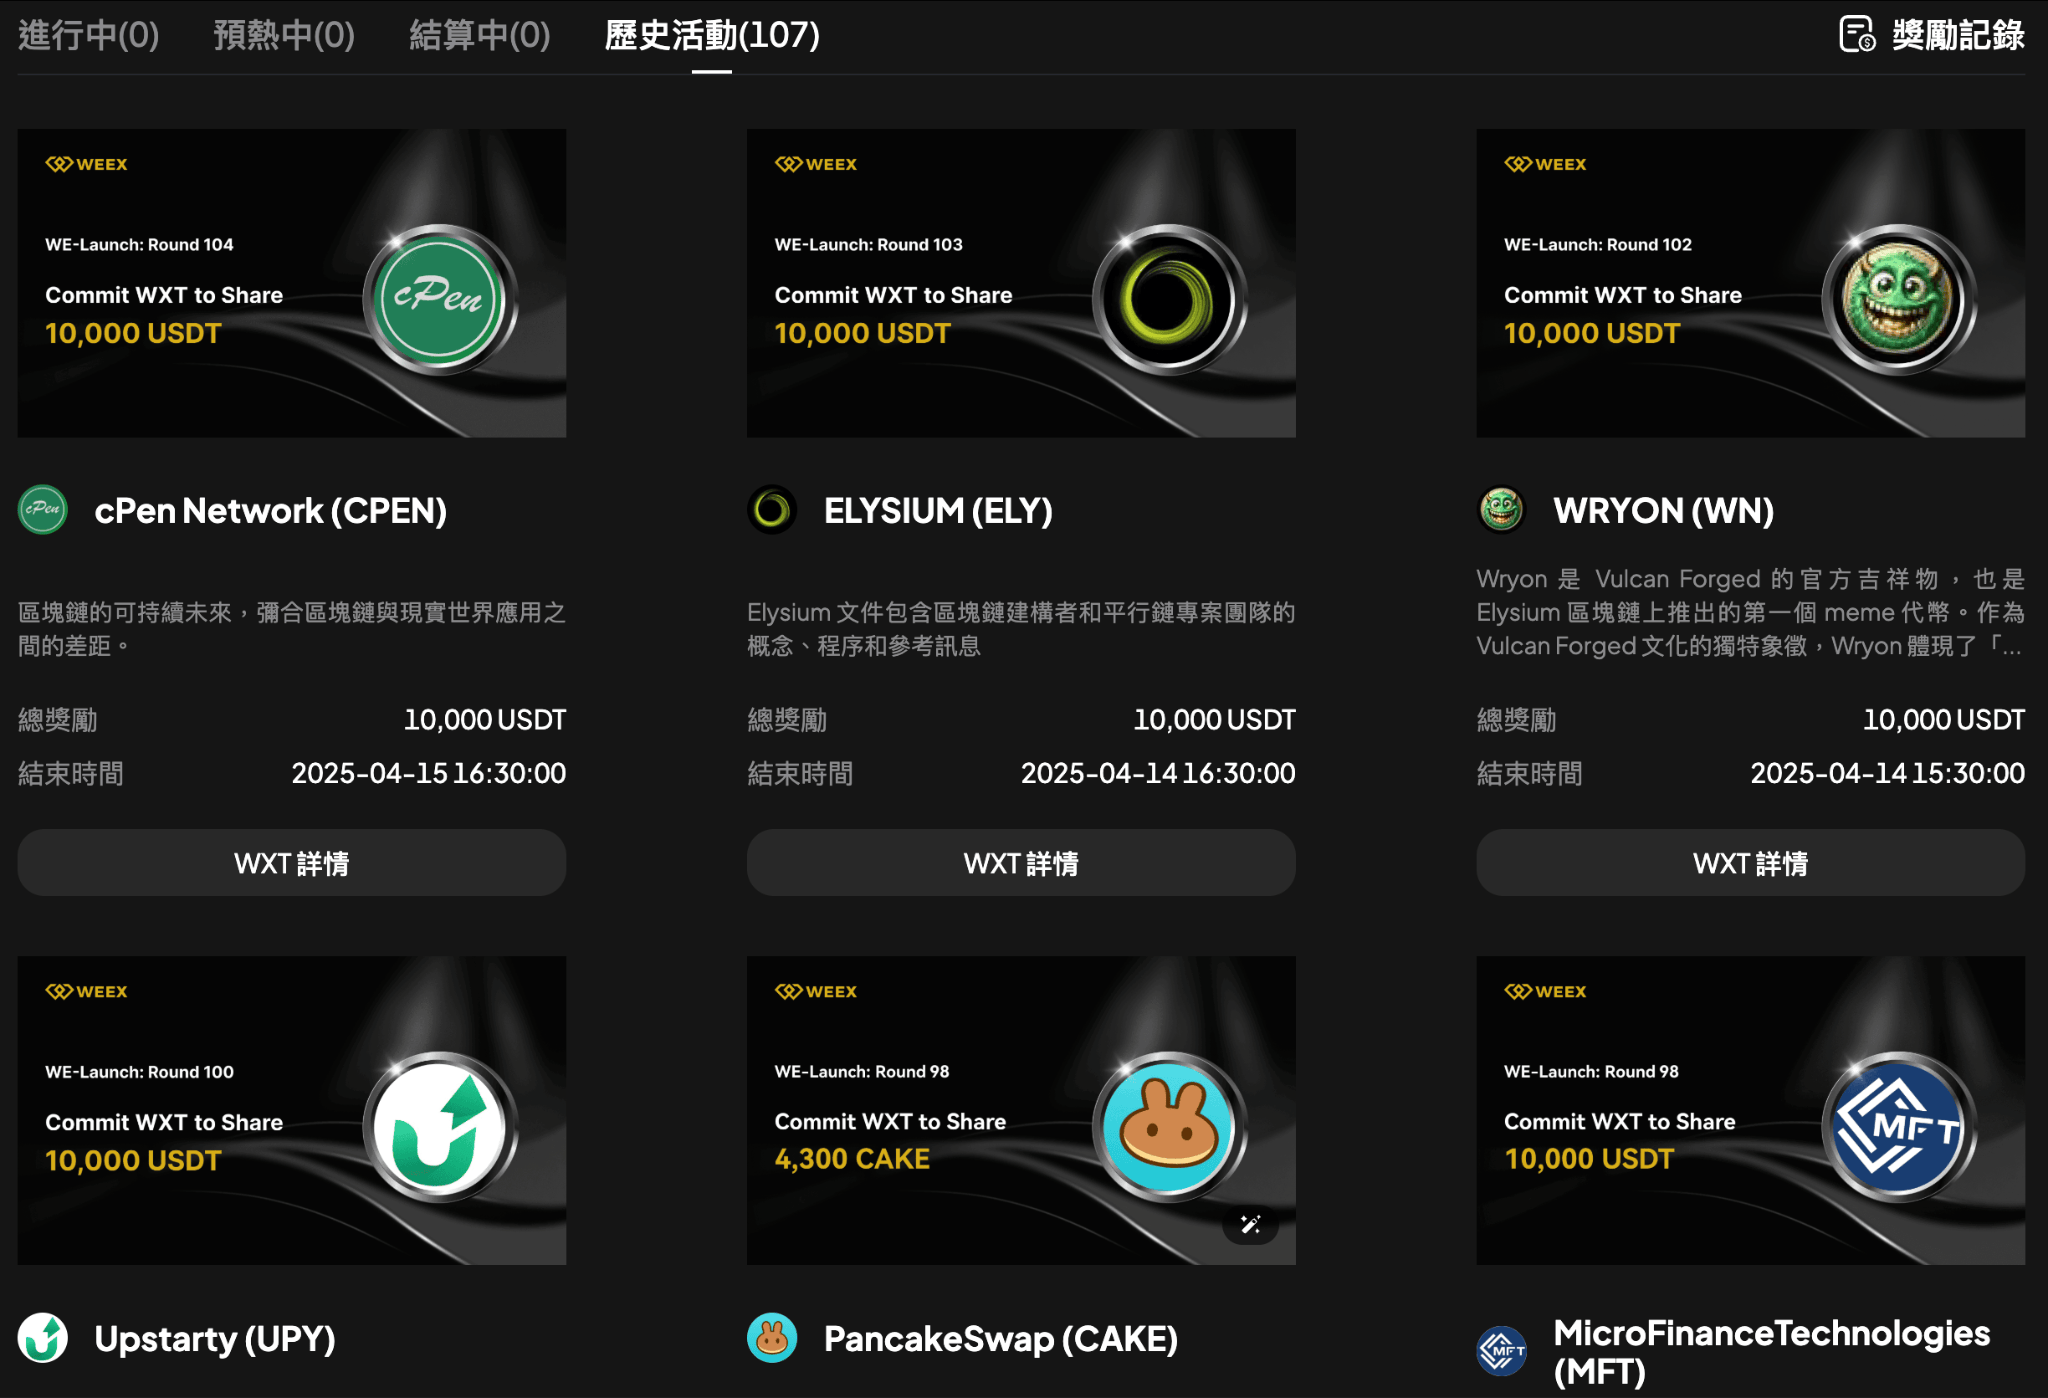The image size is (2048, 1398).
Task: Select the 結算中(0) tab
Action: (479, 35)
